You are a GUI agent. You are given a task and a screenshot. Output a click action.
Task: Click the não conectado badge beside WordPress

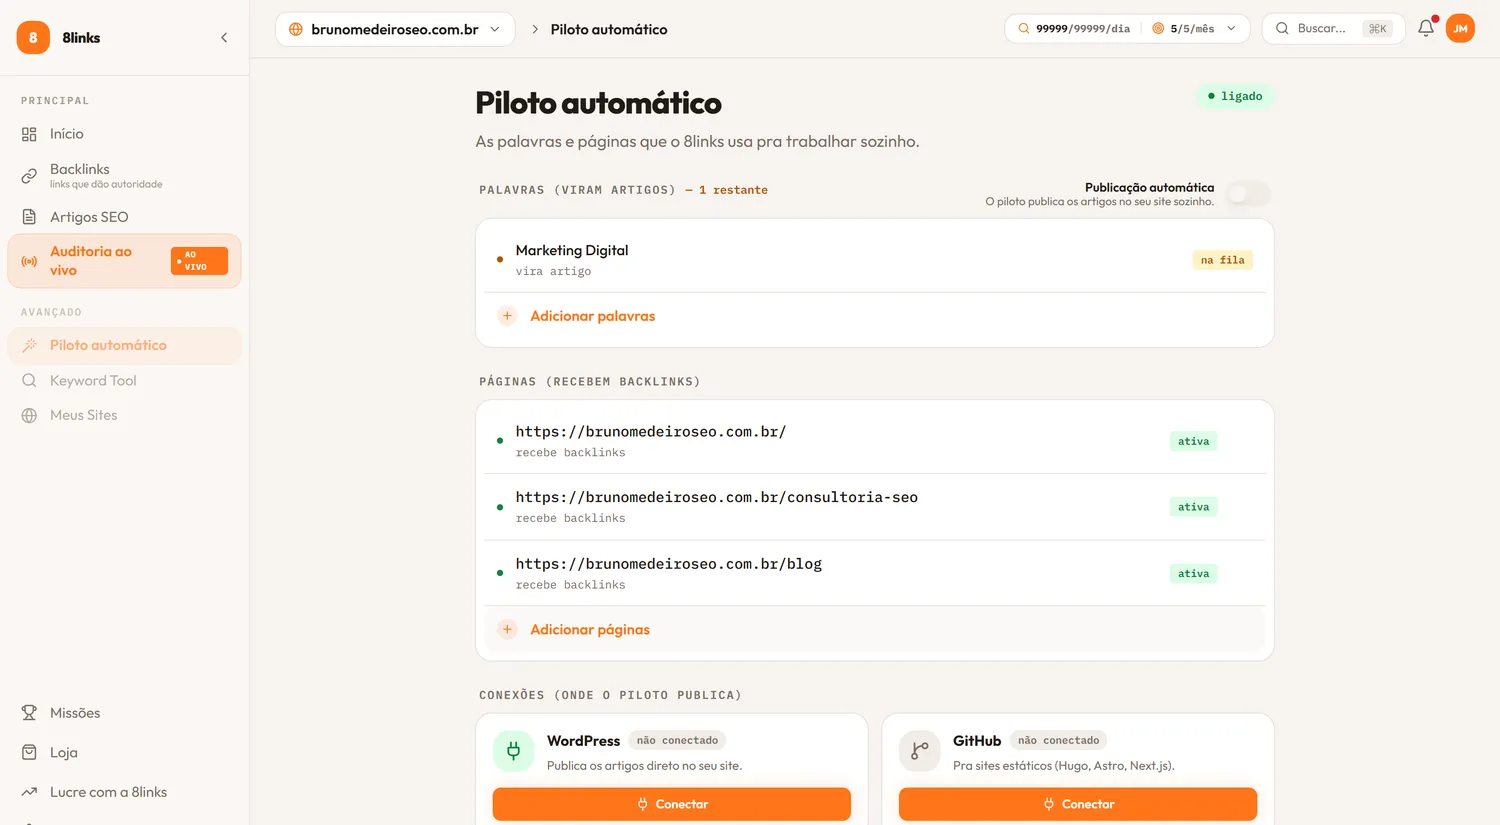[x=677, y=741]
